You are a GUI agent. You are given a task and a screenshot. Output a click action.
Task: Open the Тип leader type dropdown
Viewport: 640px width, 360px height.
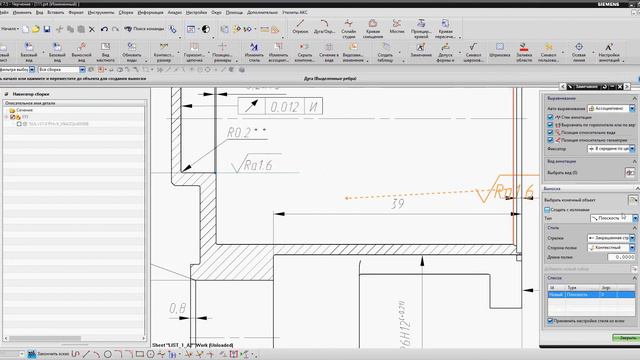[613, 218]
